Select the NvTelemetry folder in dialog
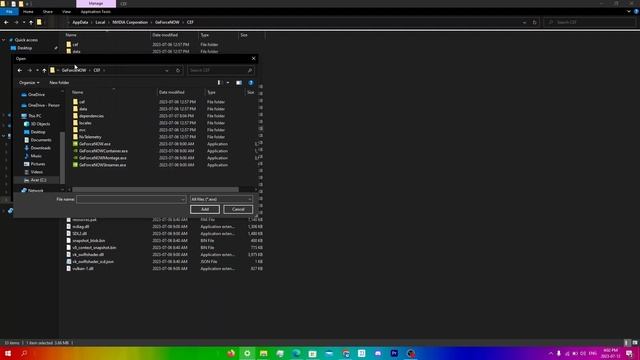 pos(90,137)
